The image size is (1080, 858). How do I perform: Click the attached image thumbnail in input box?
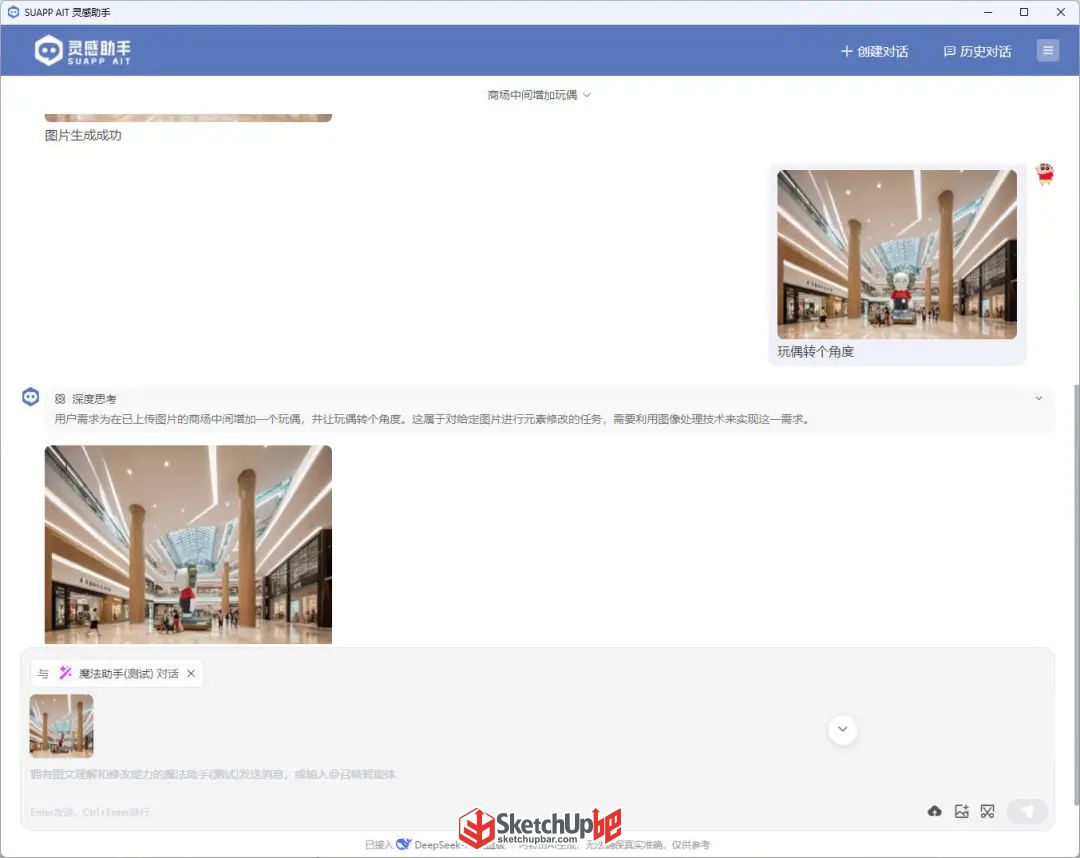click(x=61, y=726)
